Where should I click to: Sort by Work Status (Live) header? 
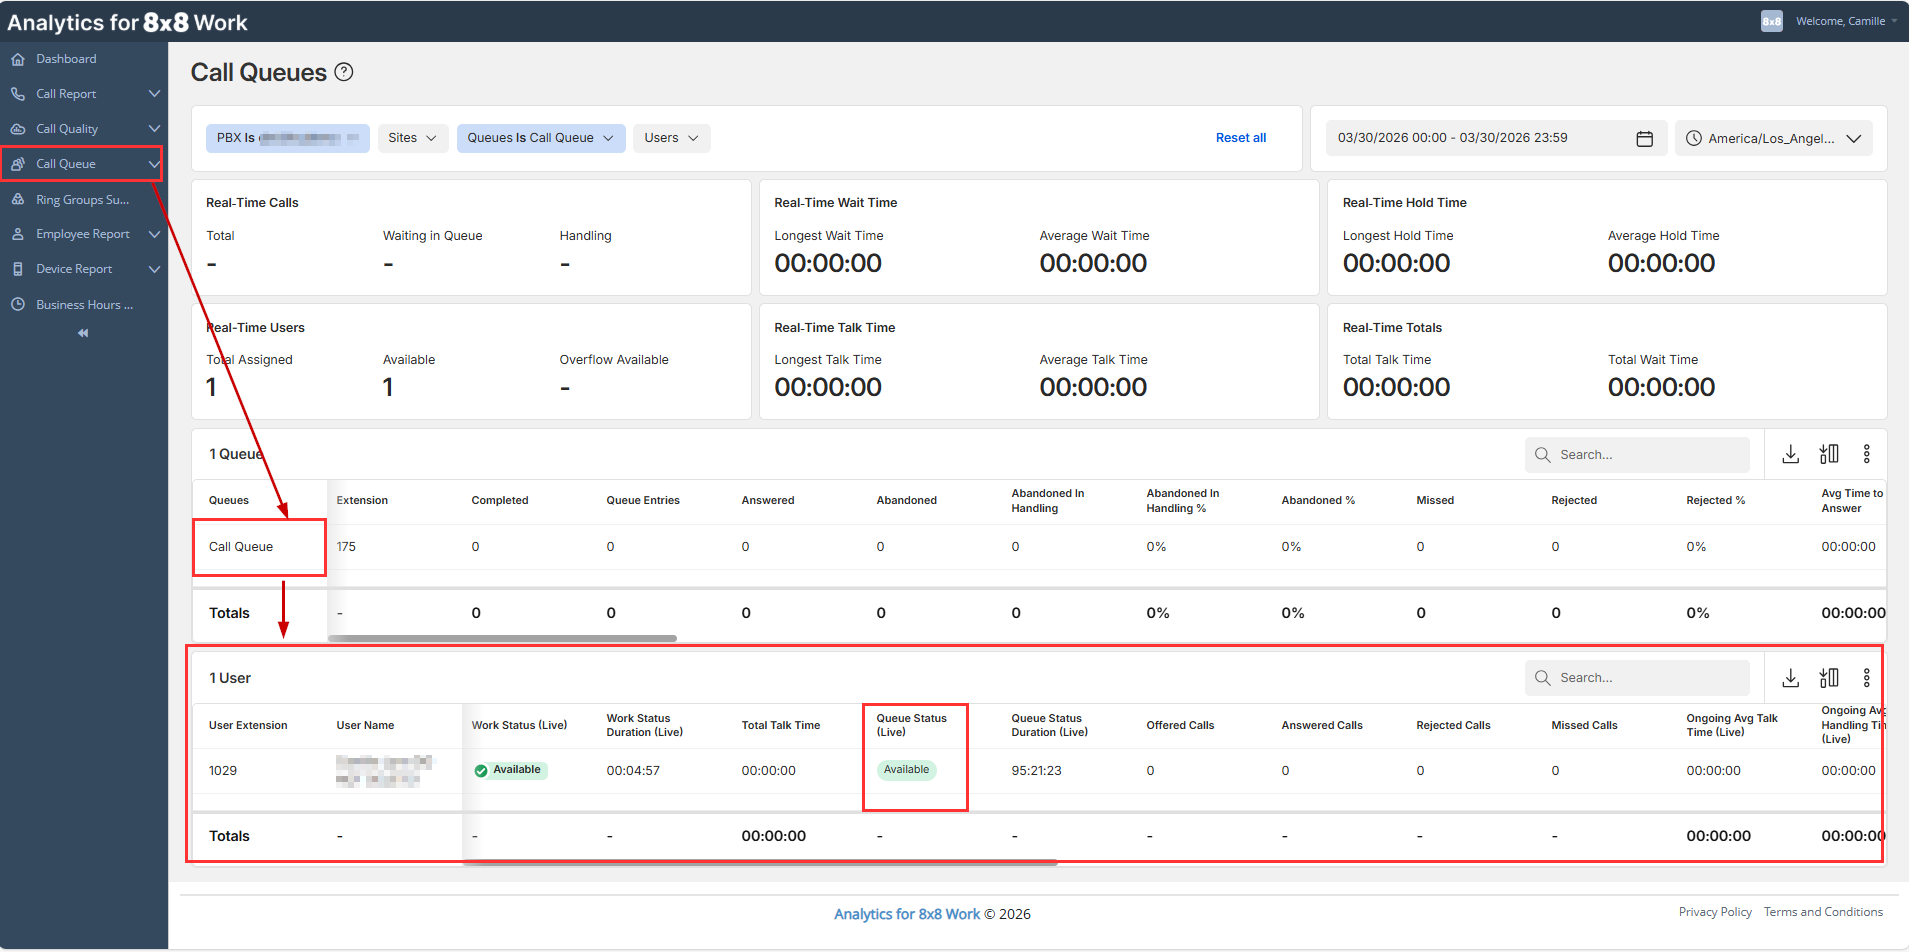point(519,726)
